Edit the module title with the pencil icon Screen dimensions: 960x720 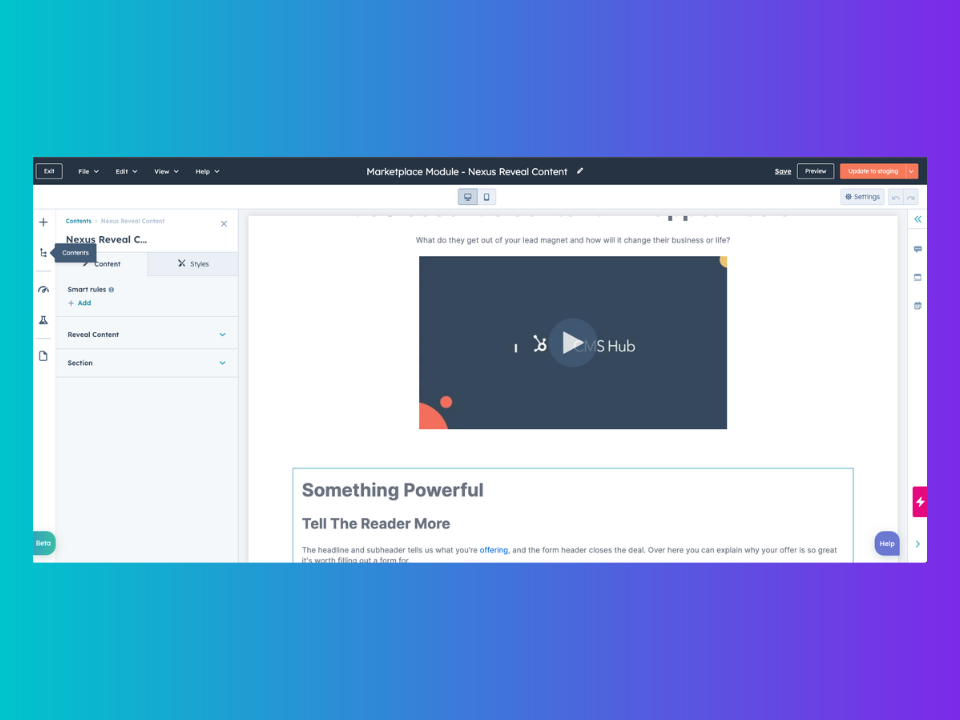[x=580, y=171]
